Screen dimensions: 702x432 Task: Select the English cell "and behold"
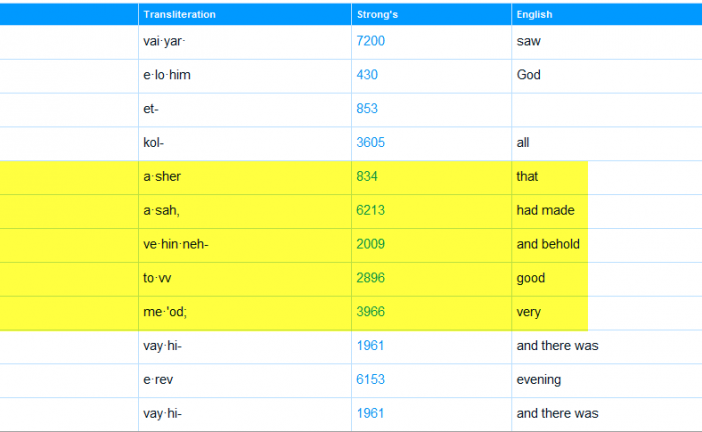coord(548,245)
